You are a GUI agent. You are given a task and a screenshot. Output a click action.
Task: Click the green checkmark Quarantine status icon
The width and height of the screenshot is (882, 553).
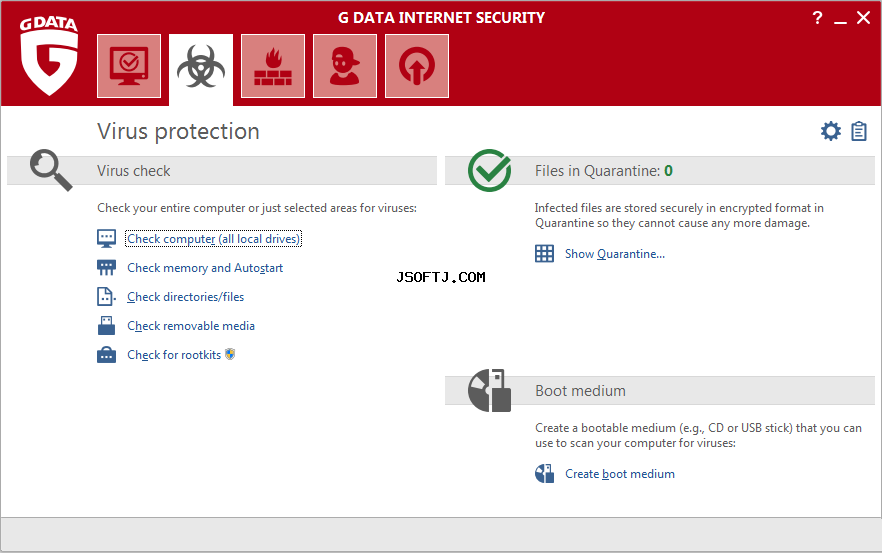489,170
